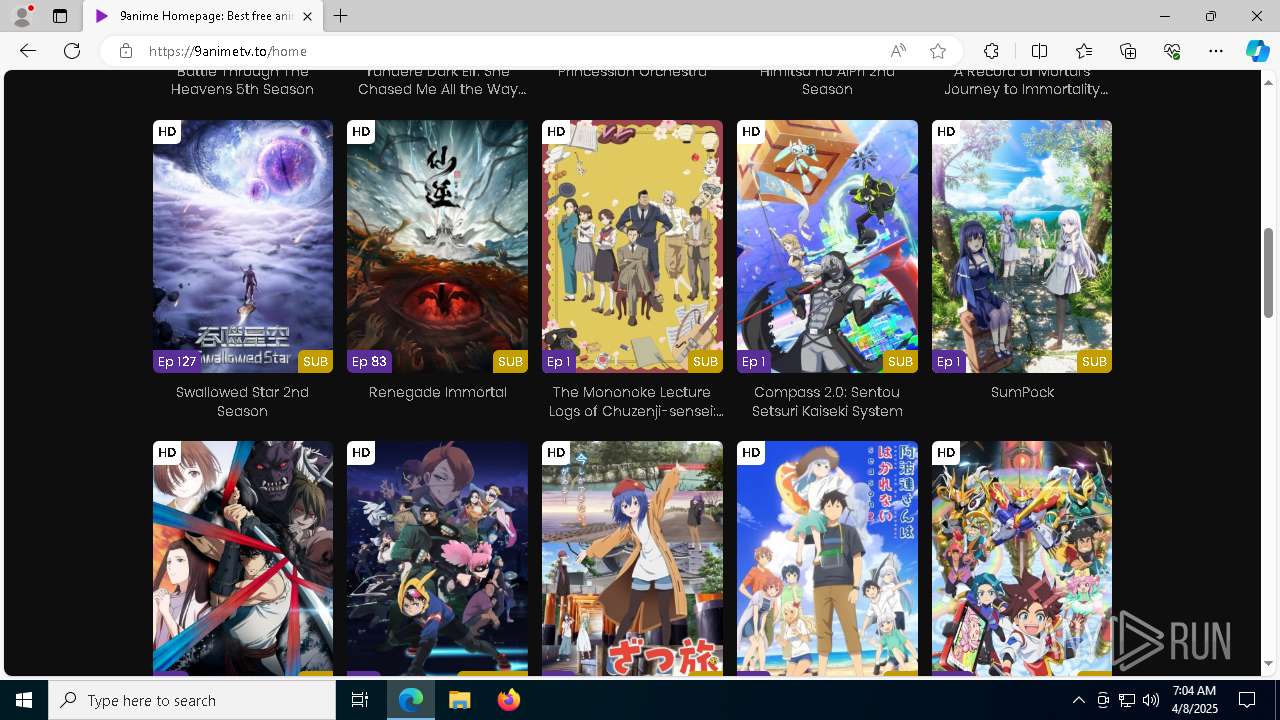Click Ep 83 badge on Renegade Immortal
The image size is (1280, 720).
pos(369,362)
